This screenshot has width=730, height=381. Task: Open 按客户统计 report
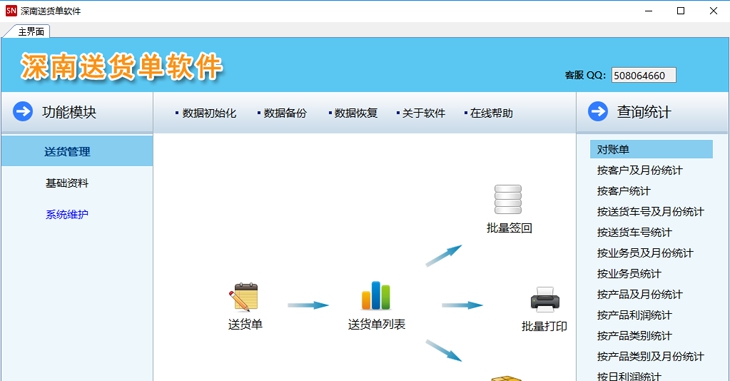pyautogui.click(x=623, y=191)
